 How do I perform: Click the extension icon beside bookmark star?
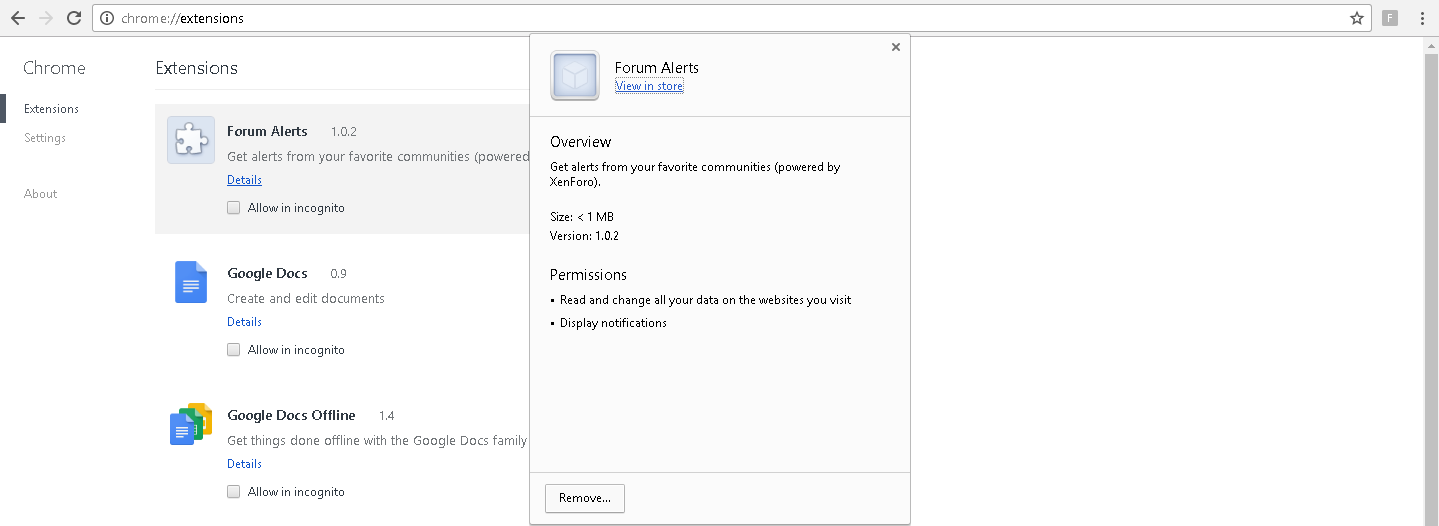point(1390,18)
